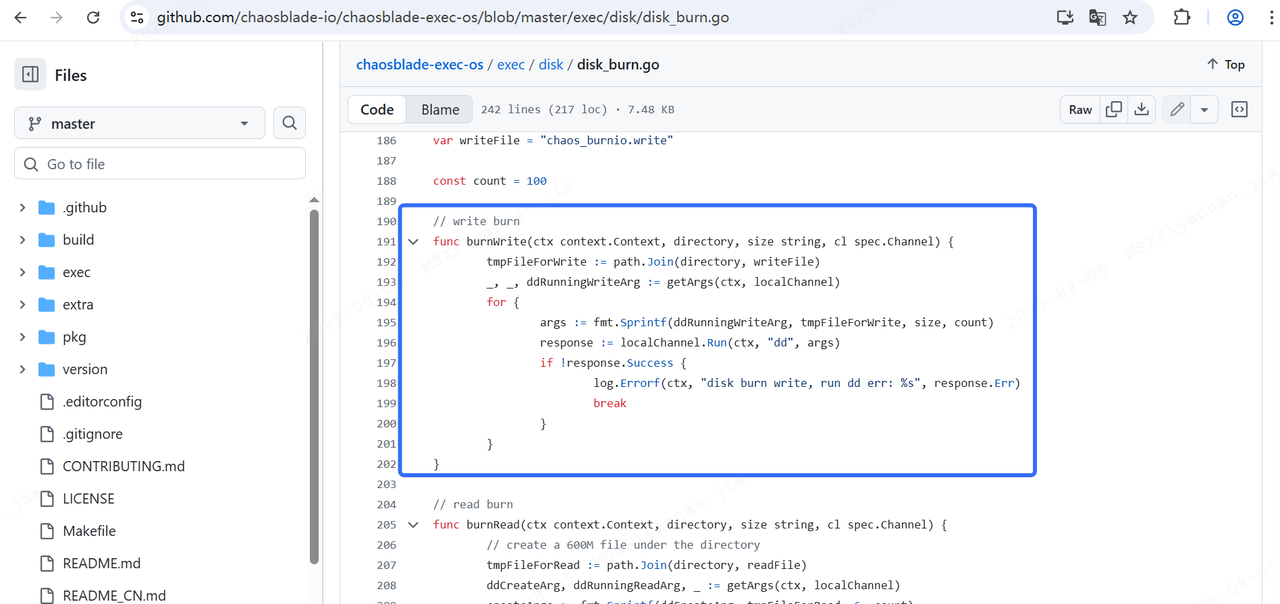Open Makefile in file tree

[x=89, y=531]
